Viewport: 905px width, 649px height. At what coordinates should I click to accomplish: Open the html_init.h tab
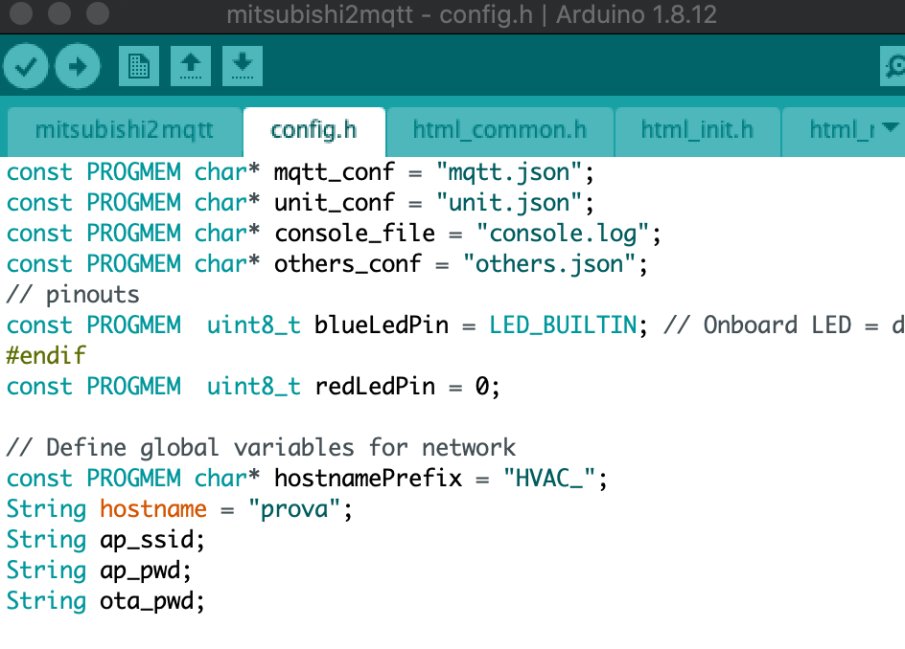(697, 130)
